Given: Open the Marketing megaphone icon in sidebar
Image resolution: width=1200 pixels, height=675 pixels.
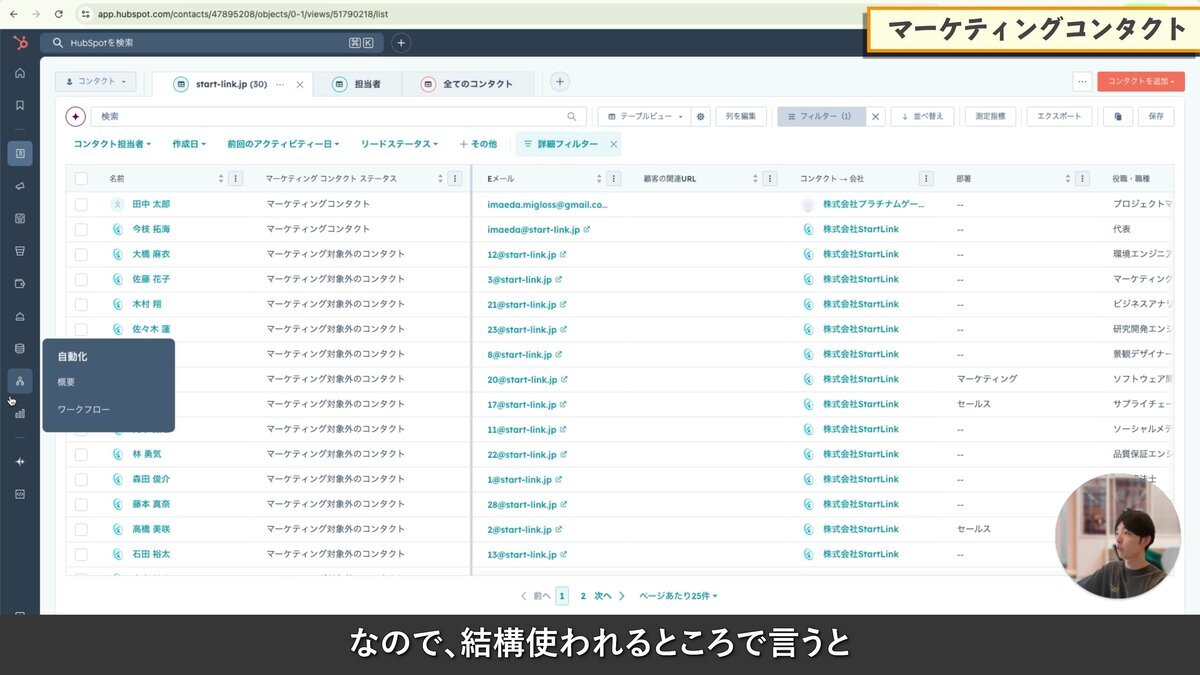Looking at the screenshot, I should (x=19, y=185).
